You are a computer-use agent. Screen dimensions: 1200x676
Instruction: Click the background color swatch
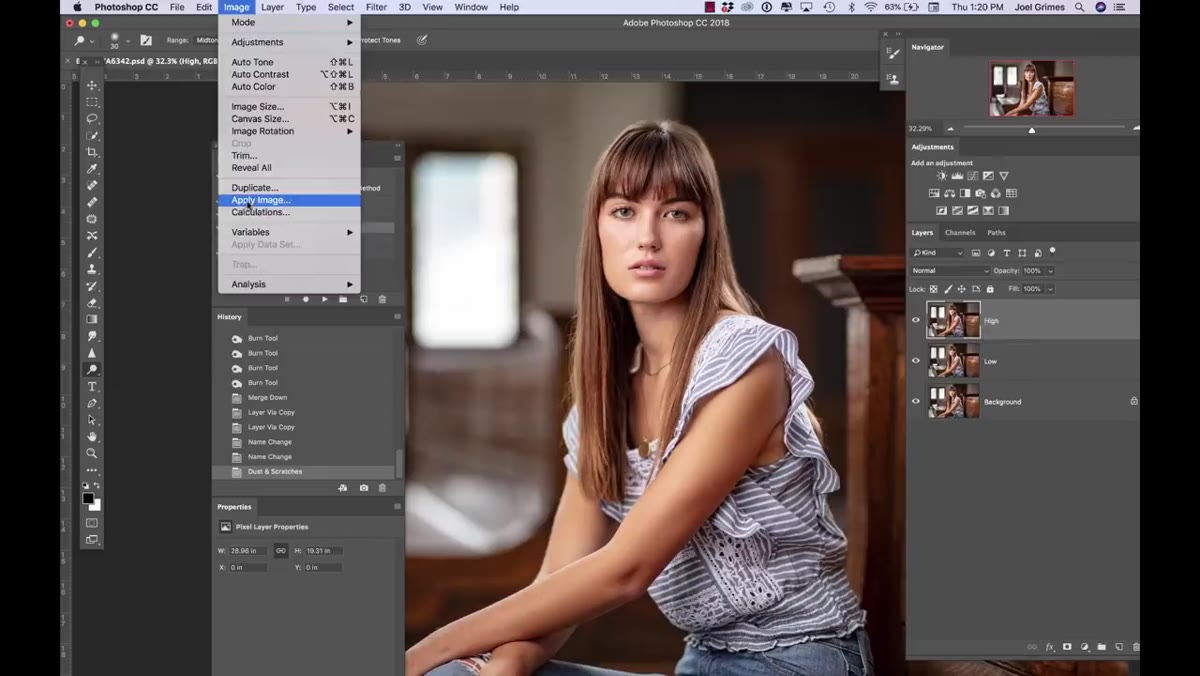[96, 506]
